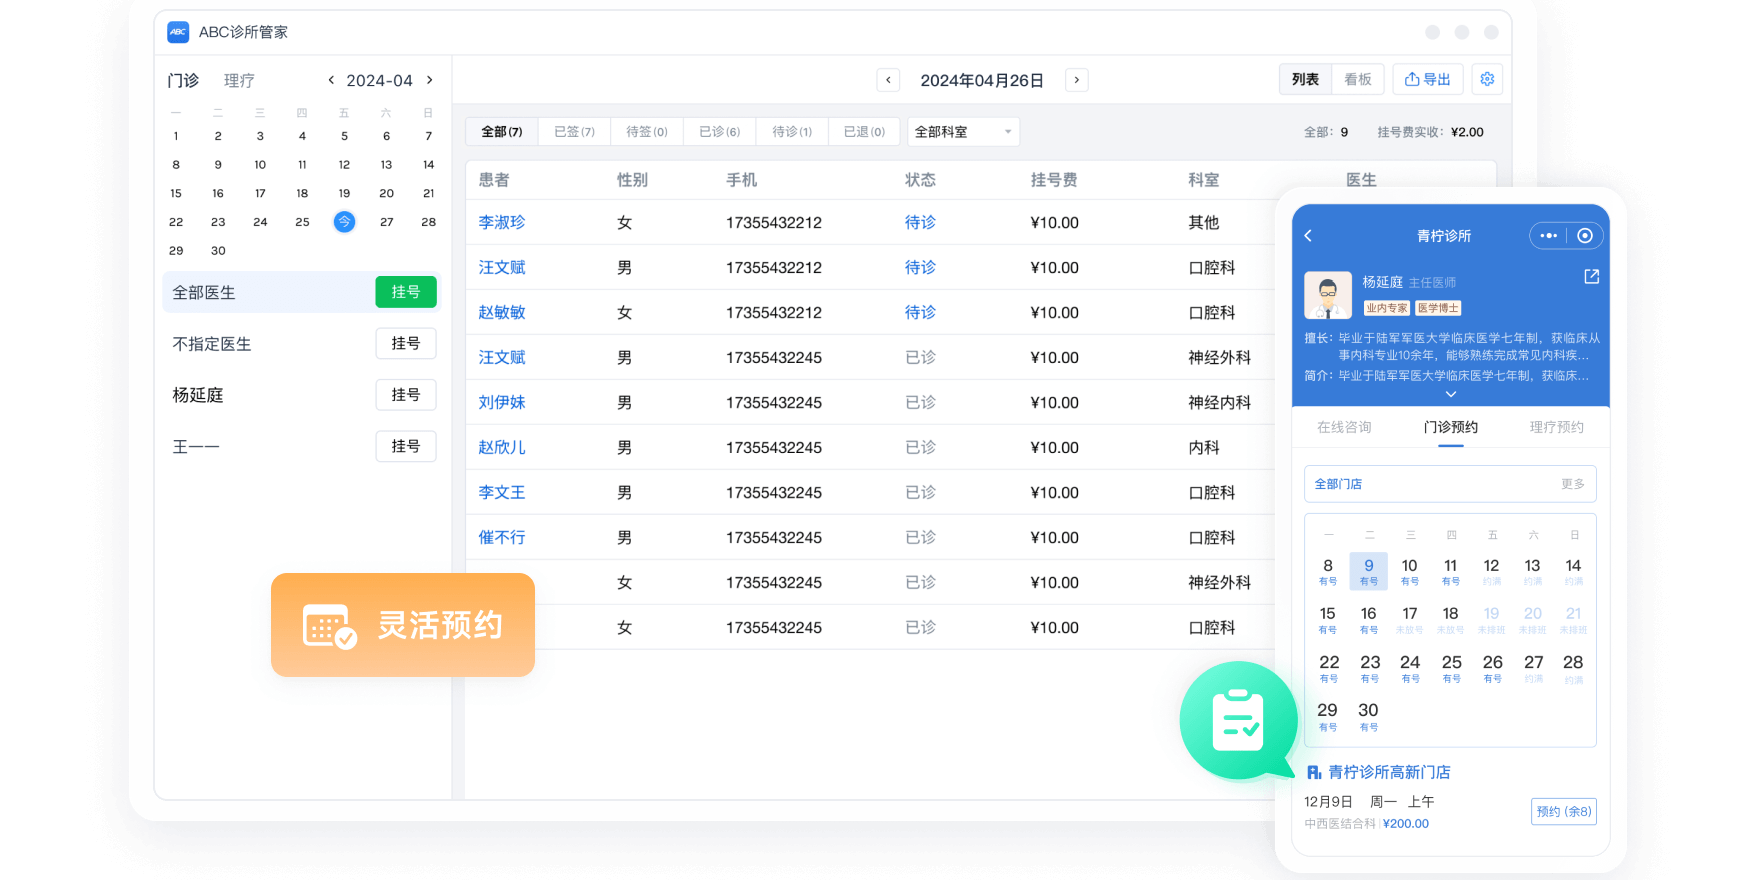This screenshot has width=1760, height=880.
Task: Go to next day arrow beside date
Action: tap(1076, 80)
